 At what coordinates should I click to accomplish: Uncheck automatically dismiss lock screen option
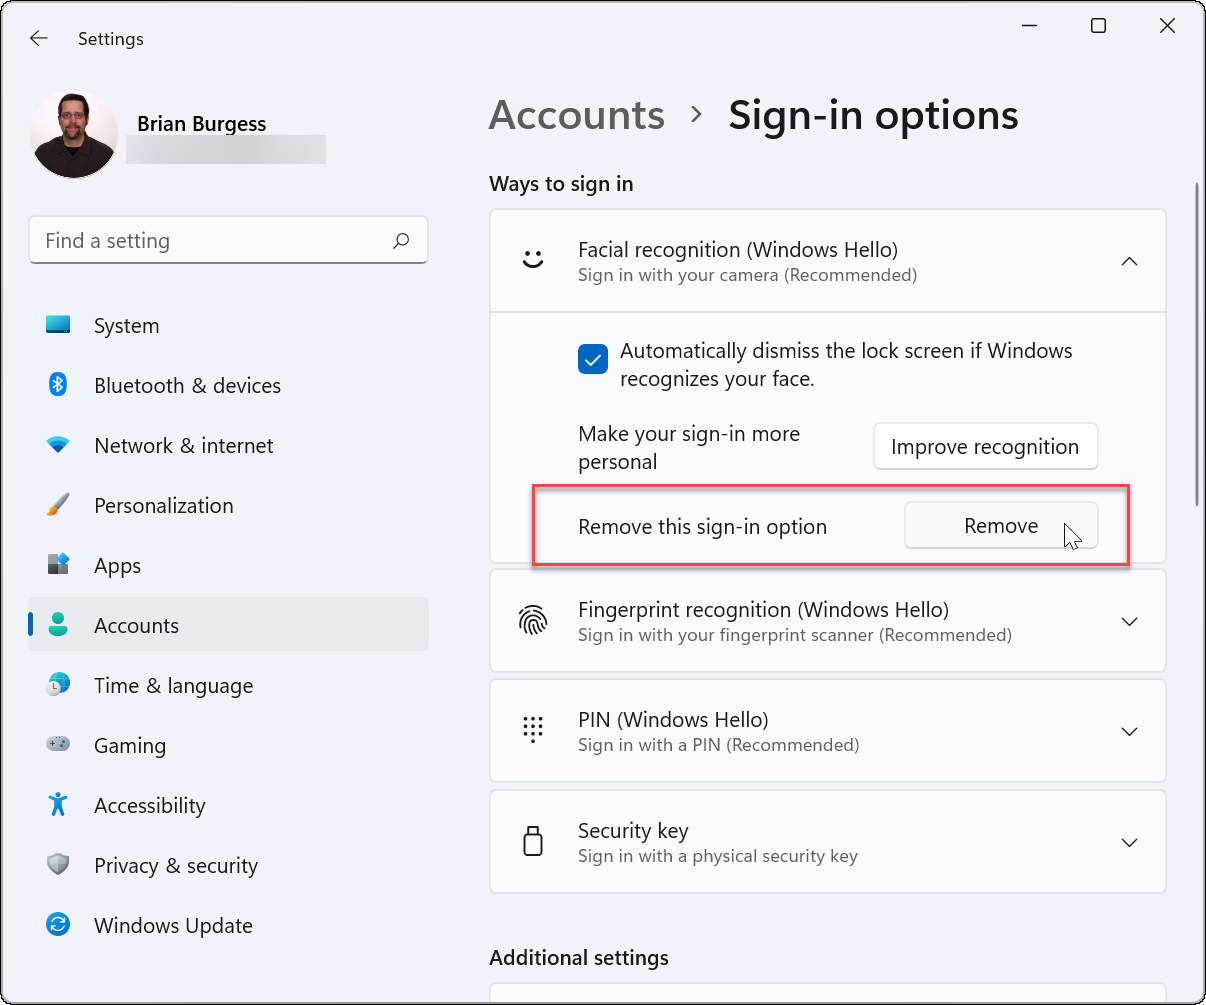[x=592, y=359]
